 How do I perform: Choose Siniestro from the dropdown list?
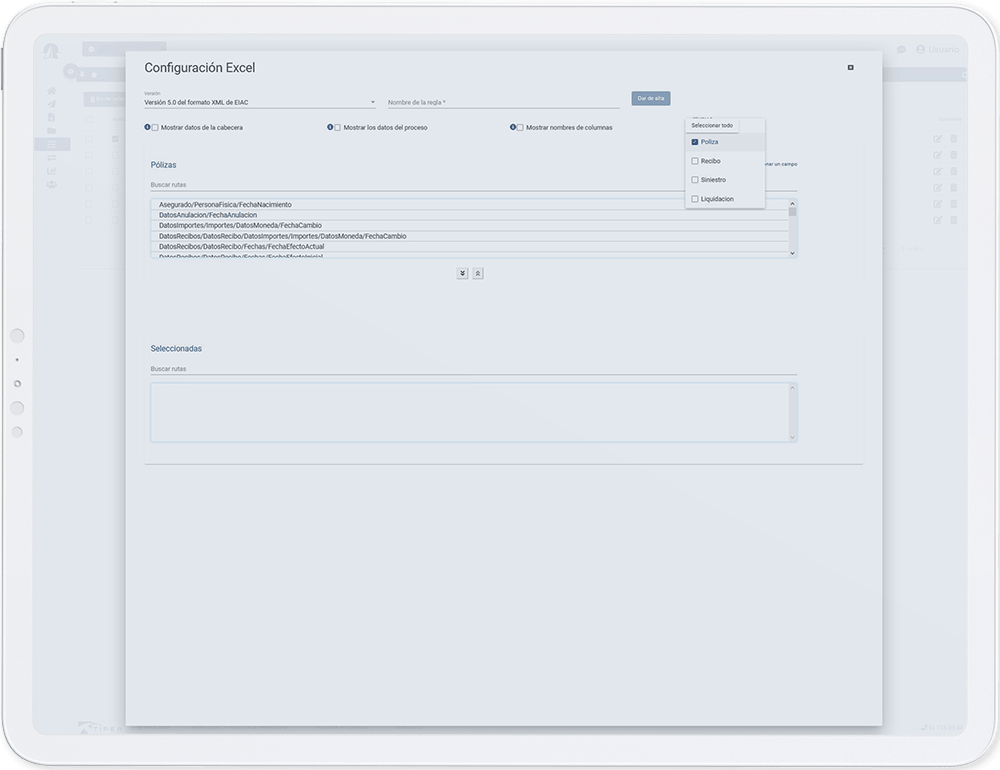click(695, 180)
